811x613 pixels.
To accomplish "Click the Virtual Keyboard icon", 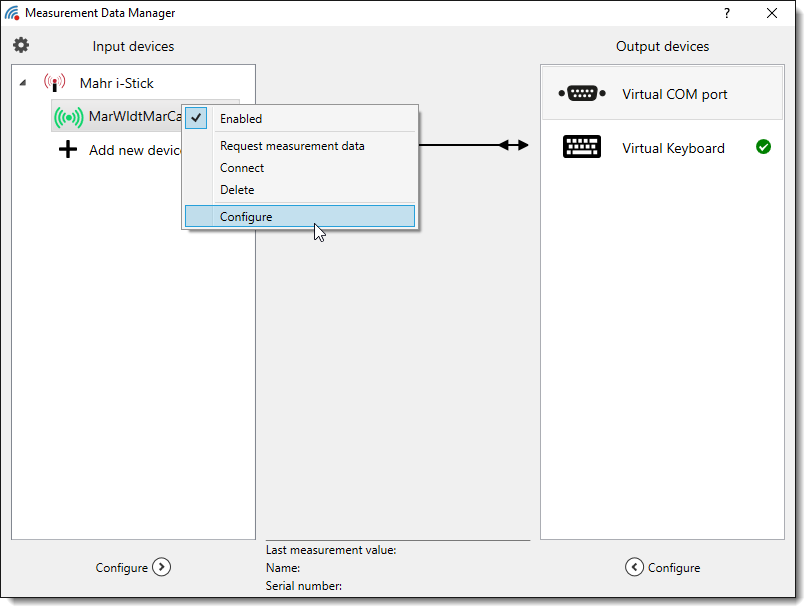I will click(x=581, y=148).
